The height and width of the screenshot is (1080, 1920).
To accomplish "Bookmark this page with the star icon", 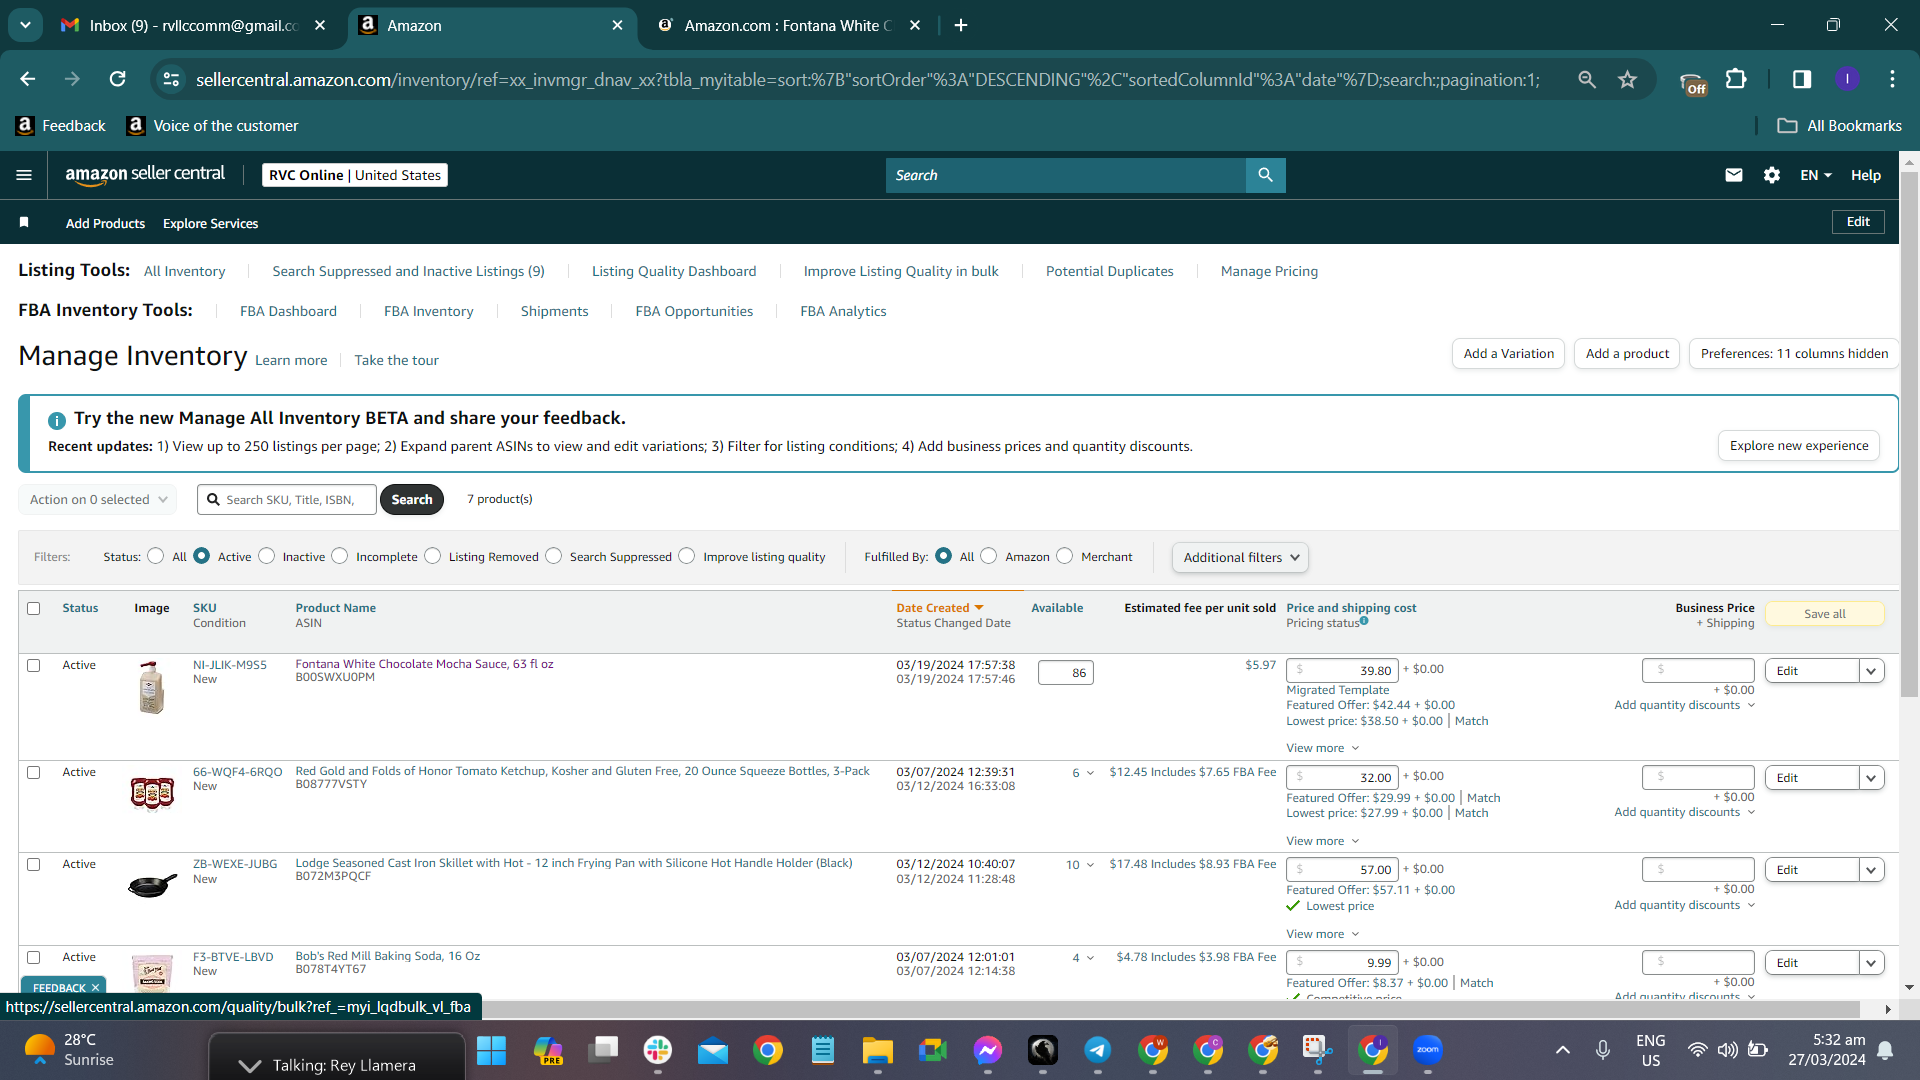I will (x=1628, y=79).
